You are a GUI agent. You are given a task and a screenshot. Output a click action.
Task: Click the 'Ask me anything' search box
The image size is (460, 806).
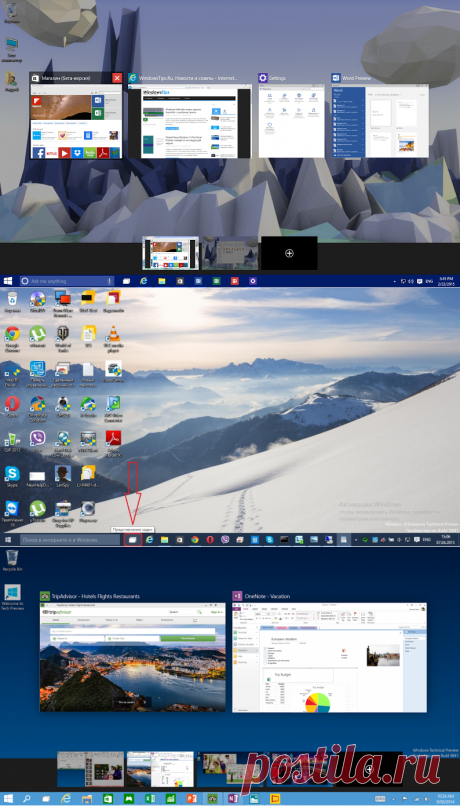click(67, 281)
